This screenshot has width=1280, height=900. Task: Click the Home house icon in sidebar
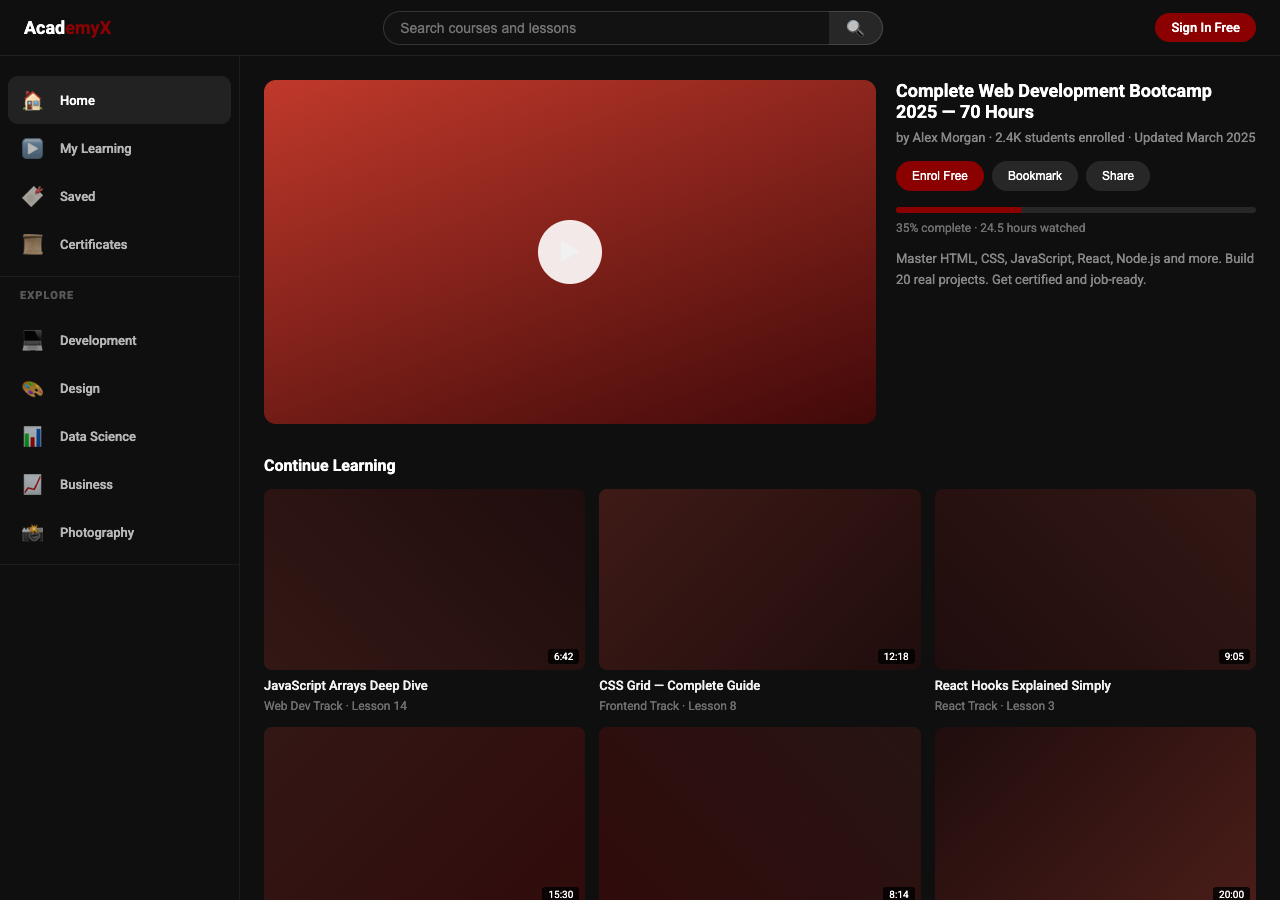(33, 100)
